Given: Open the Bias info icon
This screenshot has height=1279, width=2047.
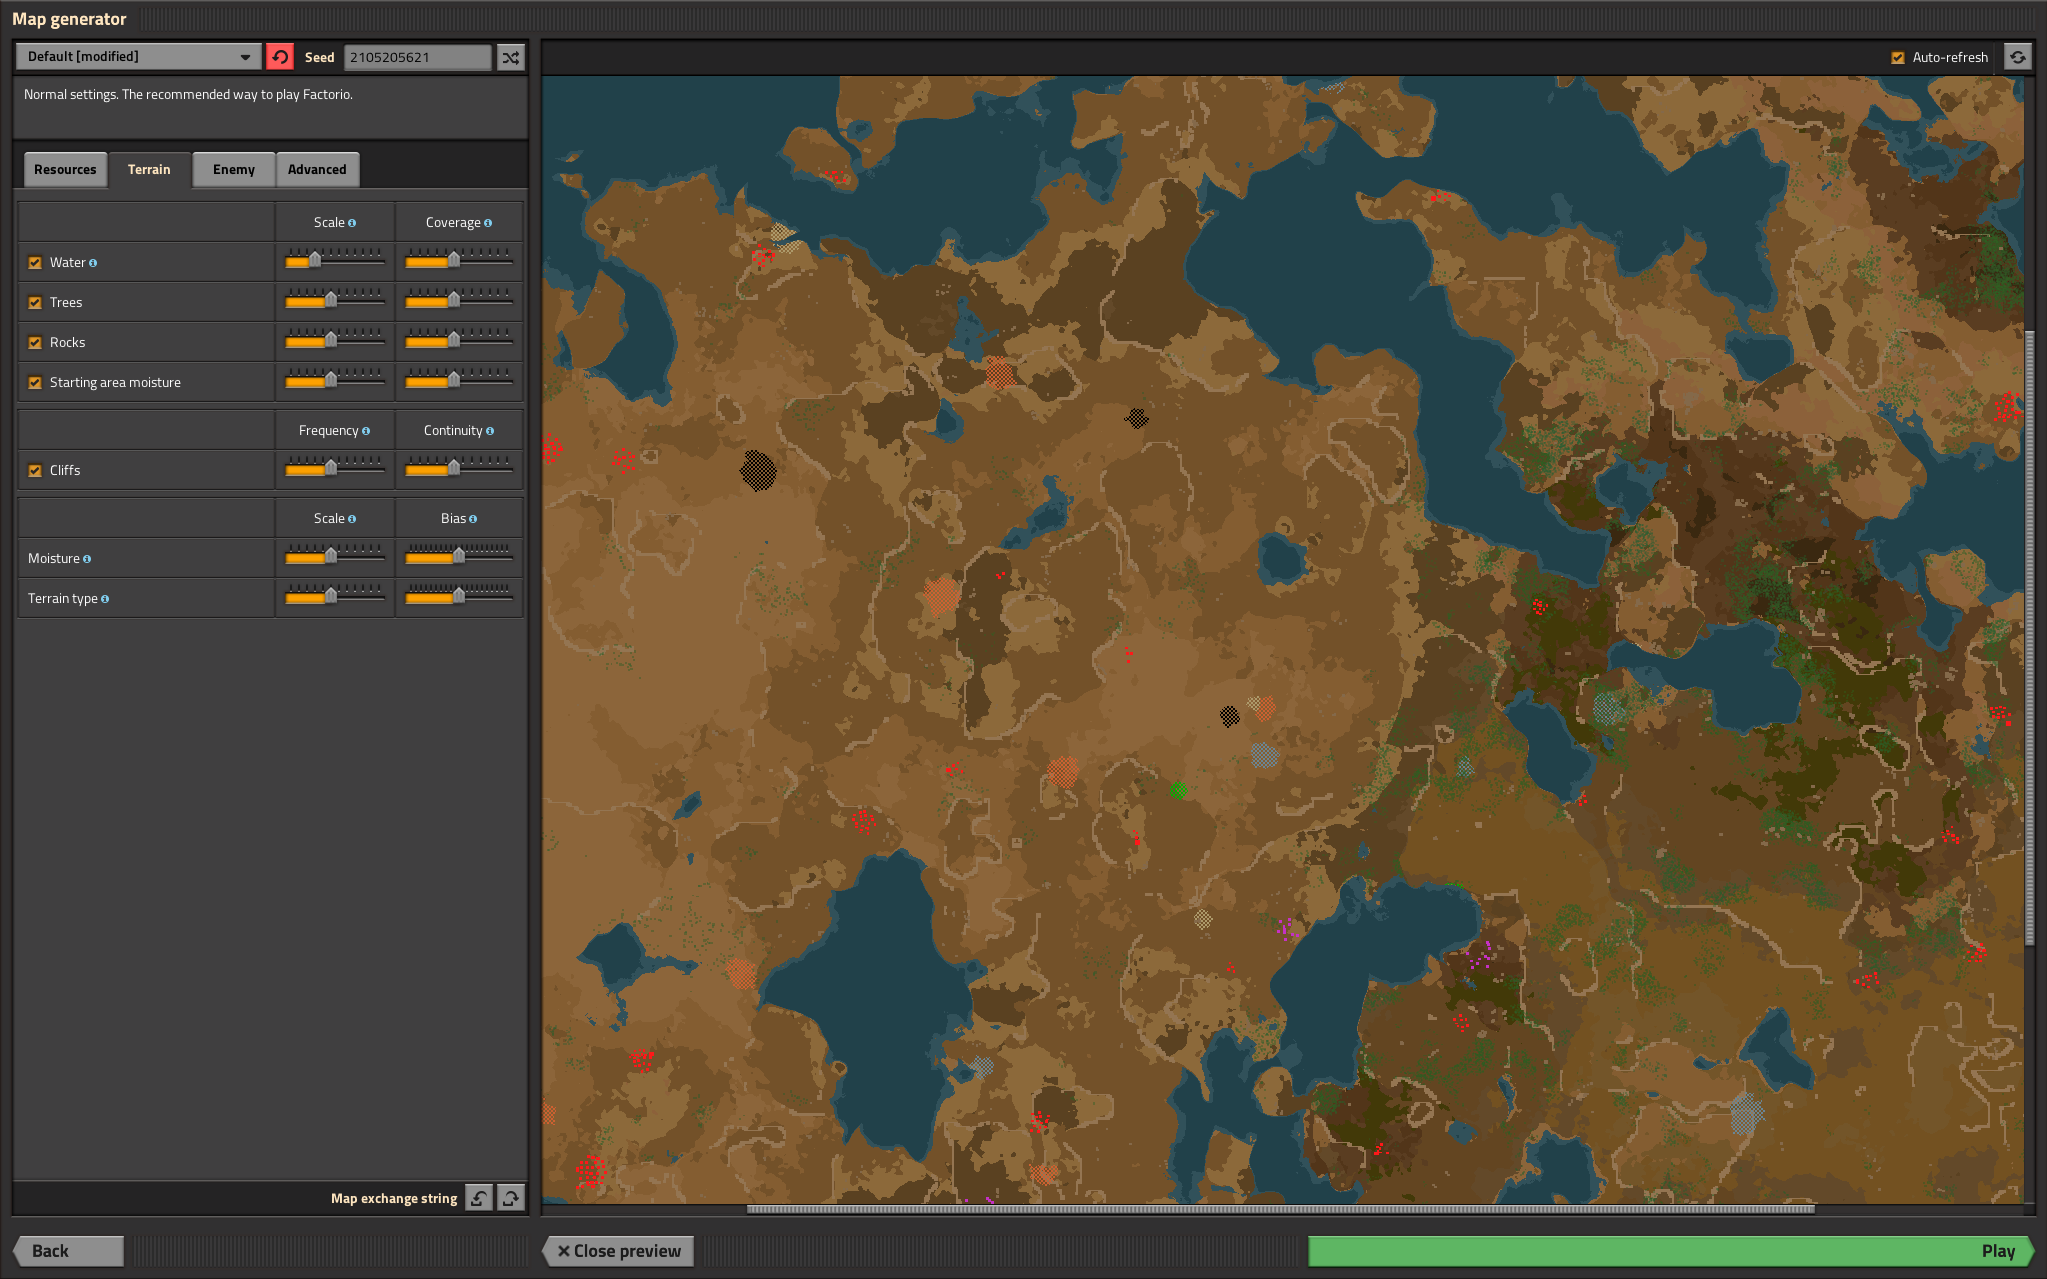Looking at the screenshot, I should pos(473,519).
